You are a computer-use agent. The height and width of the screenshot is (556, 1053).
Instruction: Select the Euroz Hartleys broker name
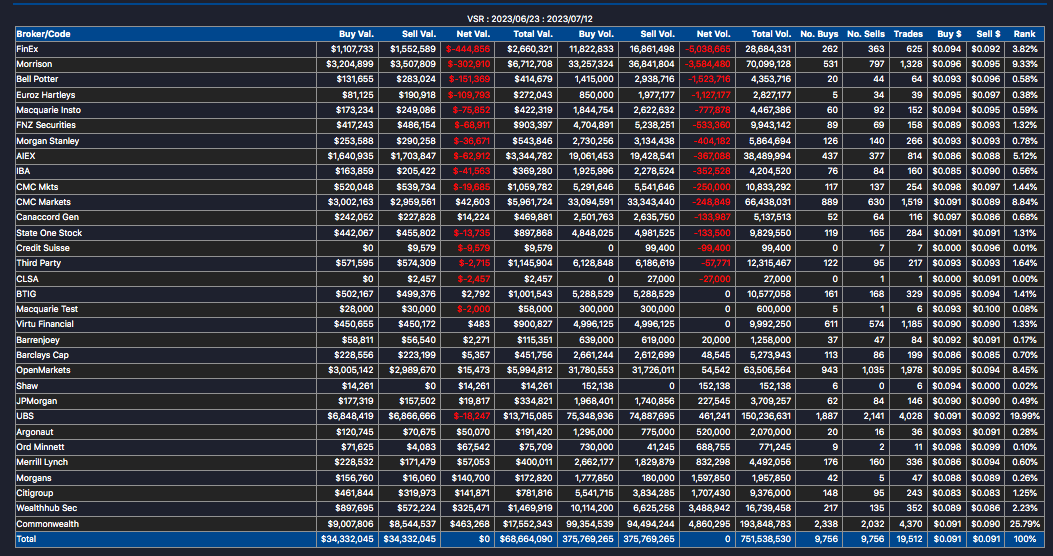46,95
